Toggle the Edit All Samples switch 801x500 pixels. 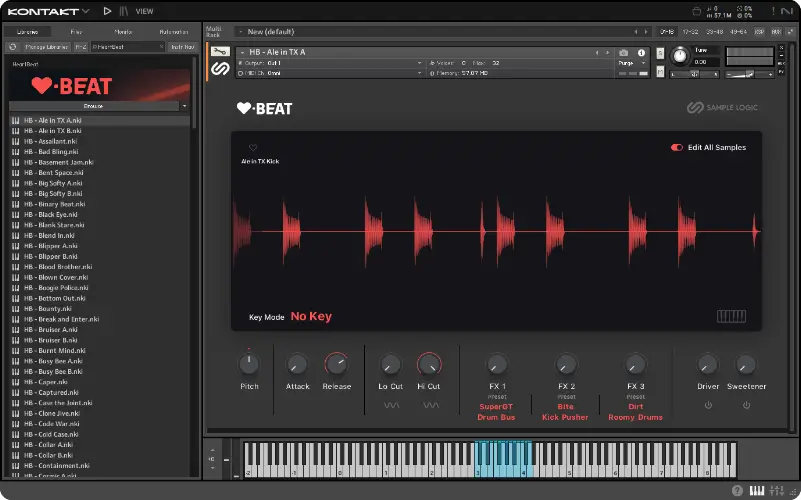pyautogui.click(x=677, y=148)
